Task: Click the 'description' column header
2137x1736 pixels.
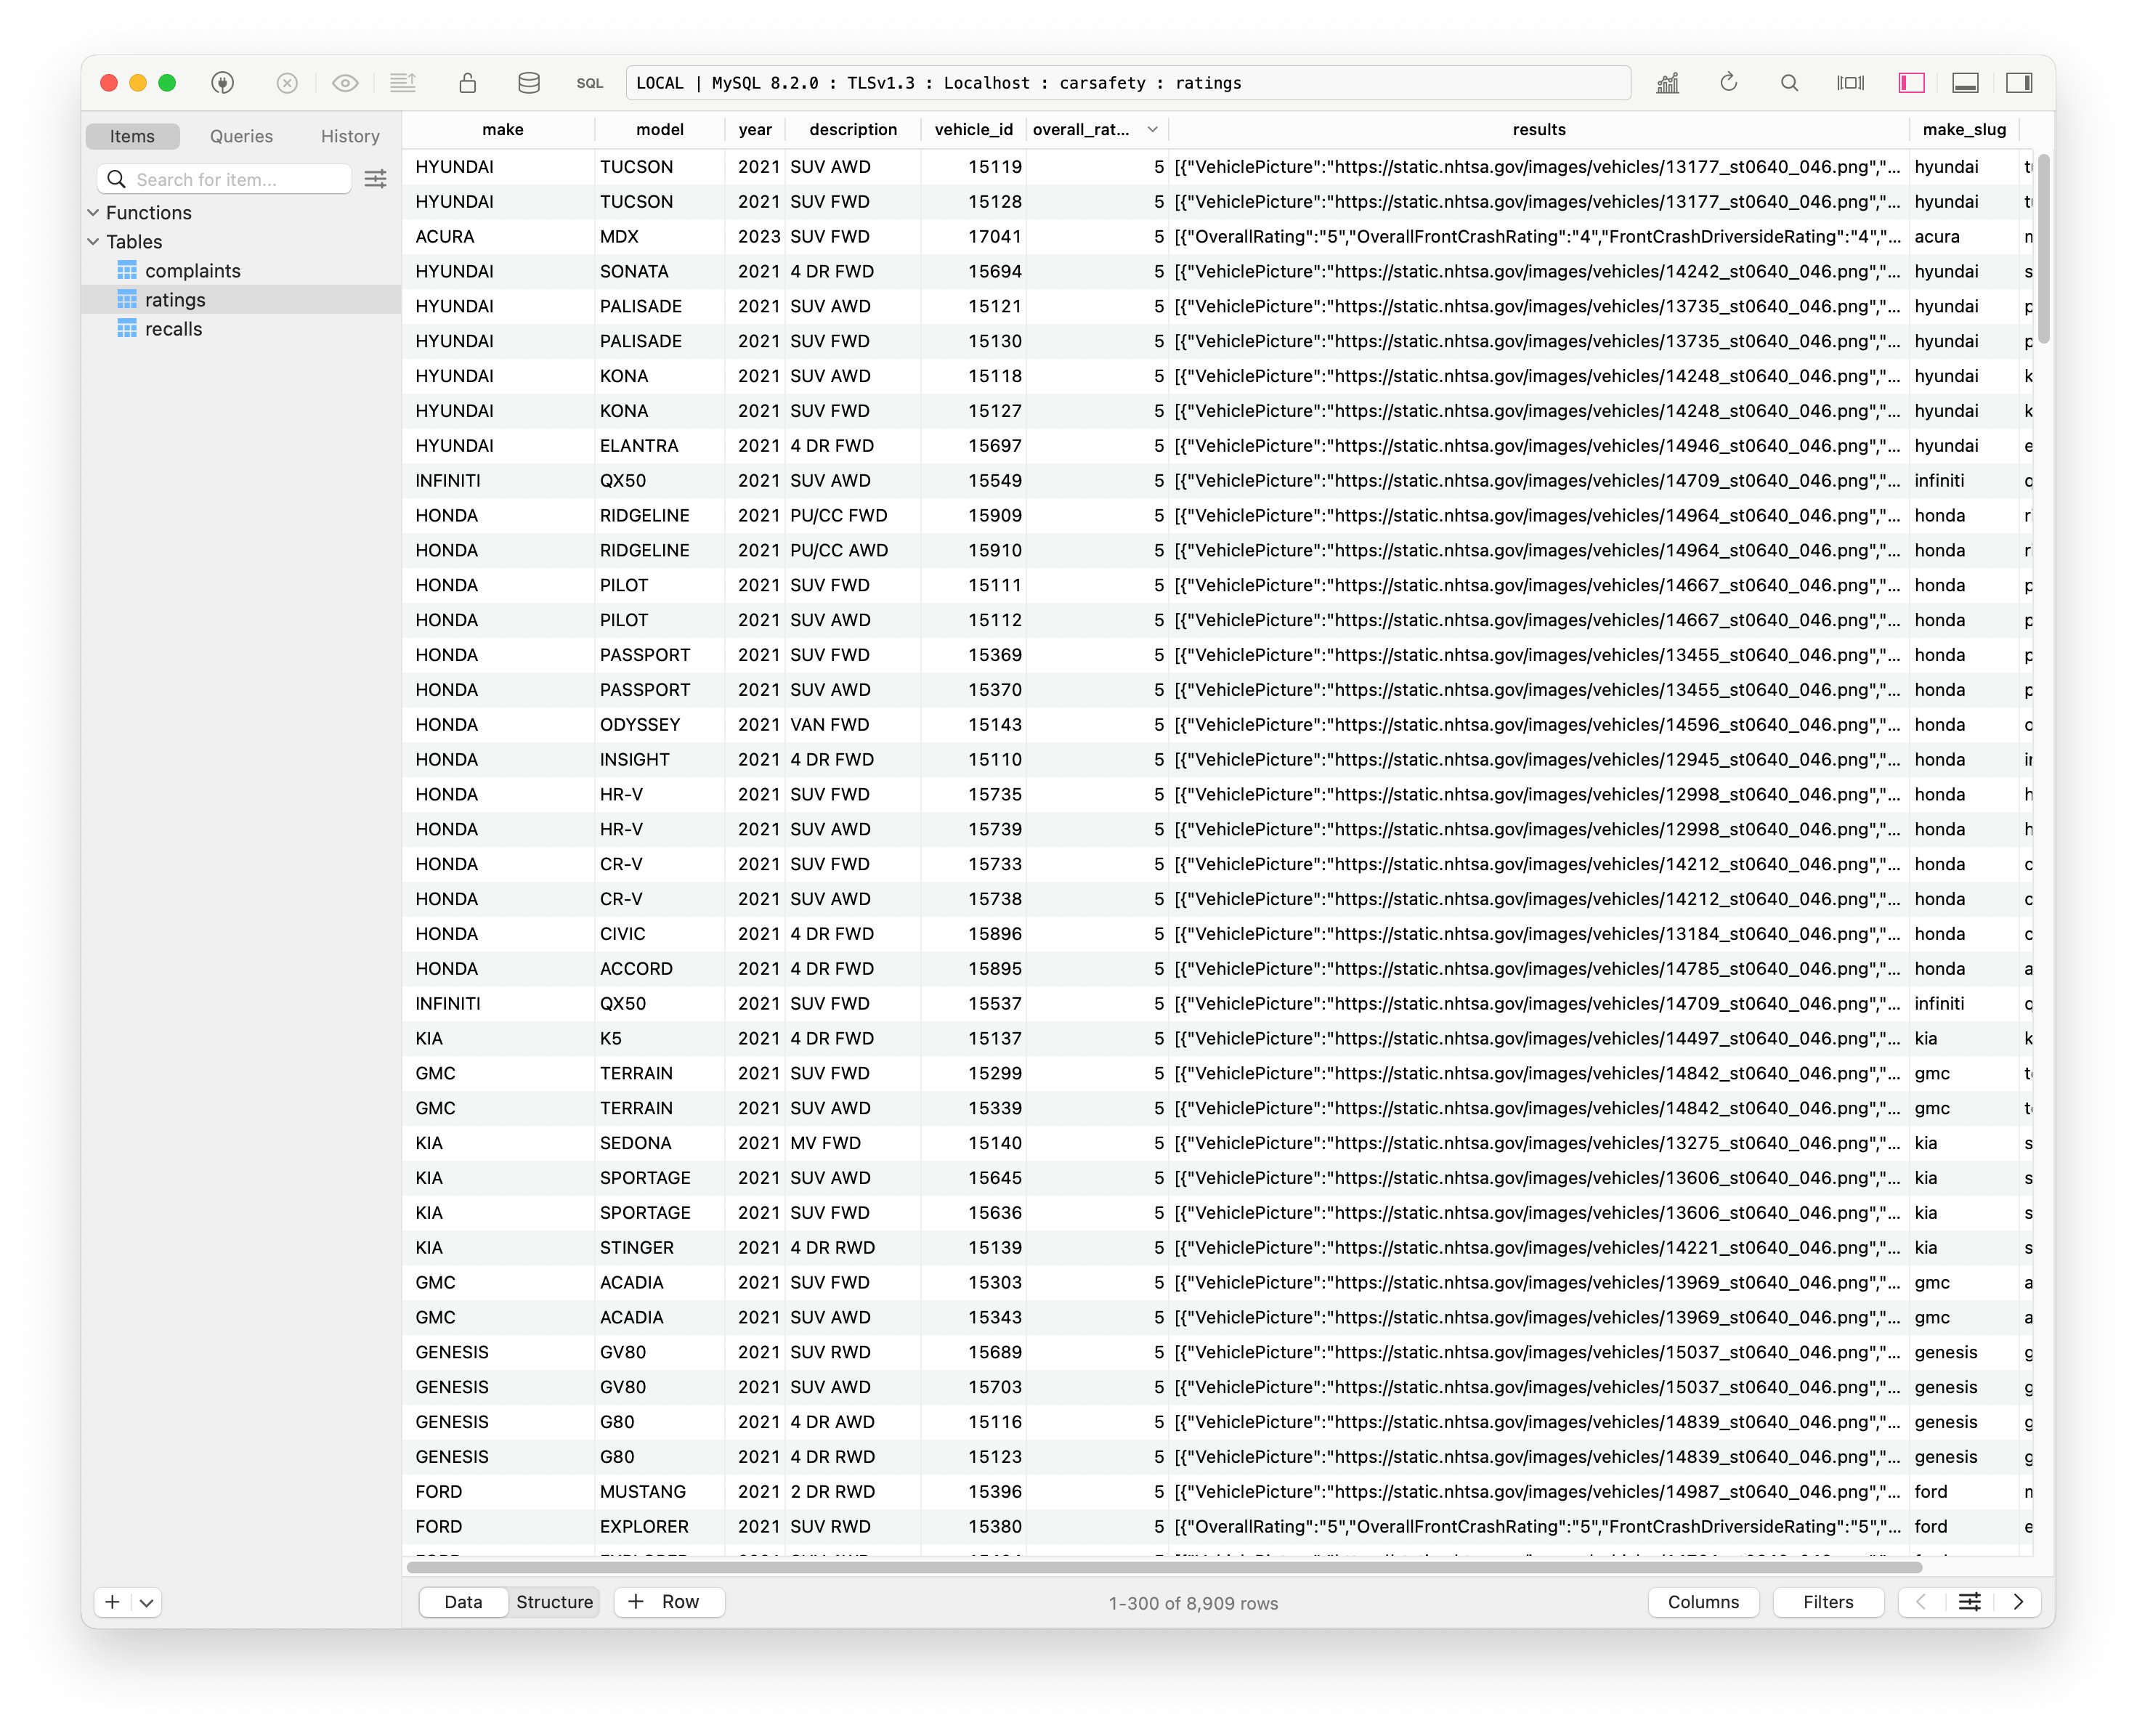Action: 853,129
